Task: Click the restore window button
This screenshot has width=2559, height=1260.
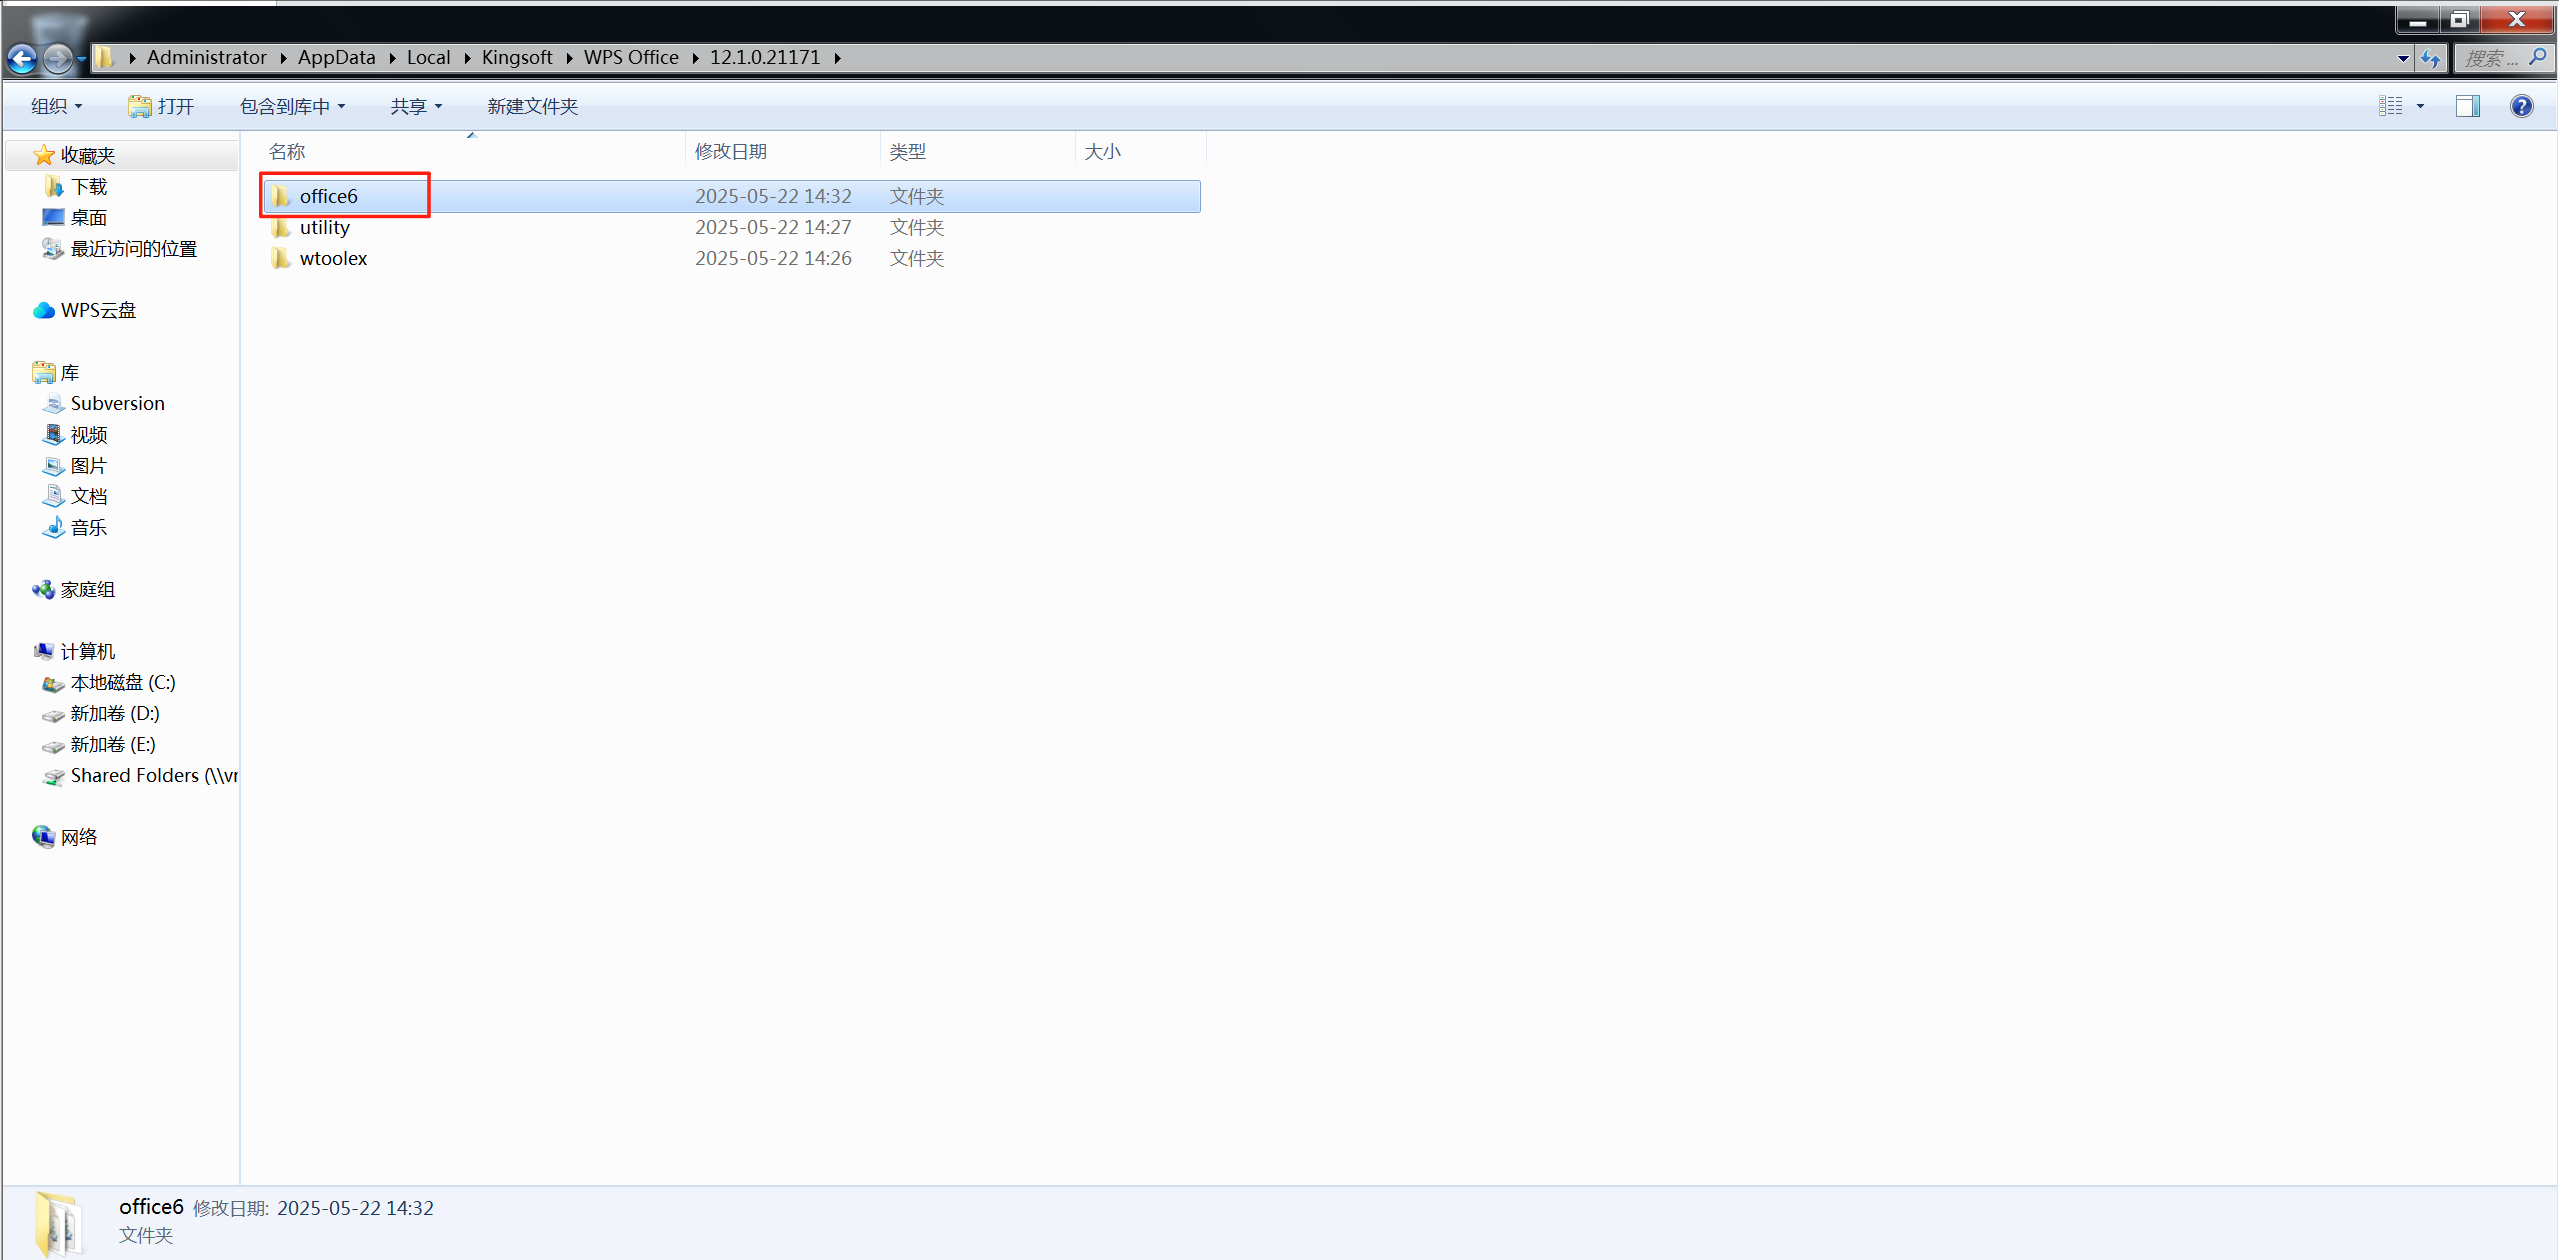Action: click(2459, 19)
